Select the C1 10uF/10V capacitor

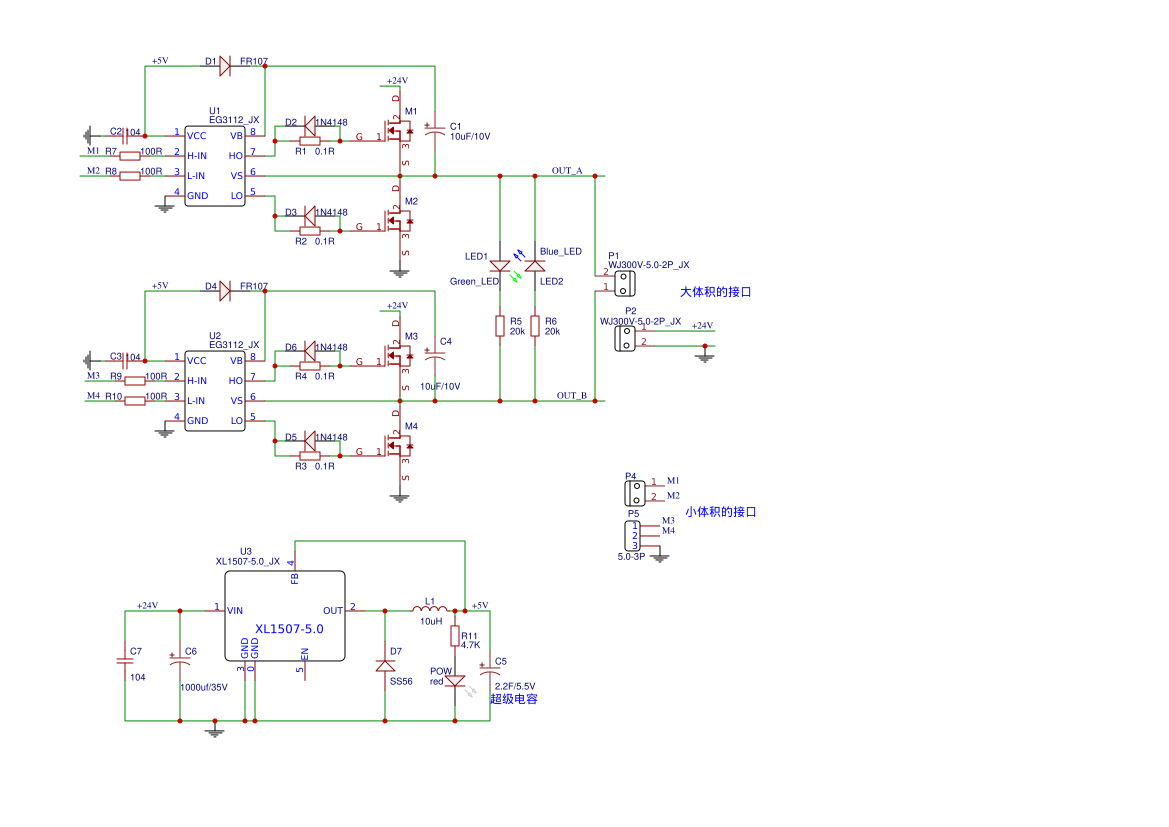pyautogui.click(x=435, y=130)
